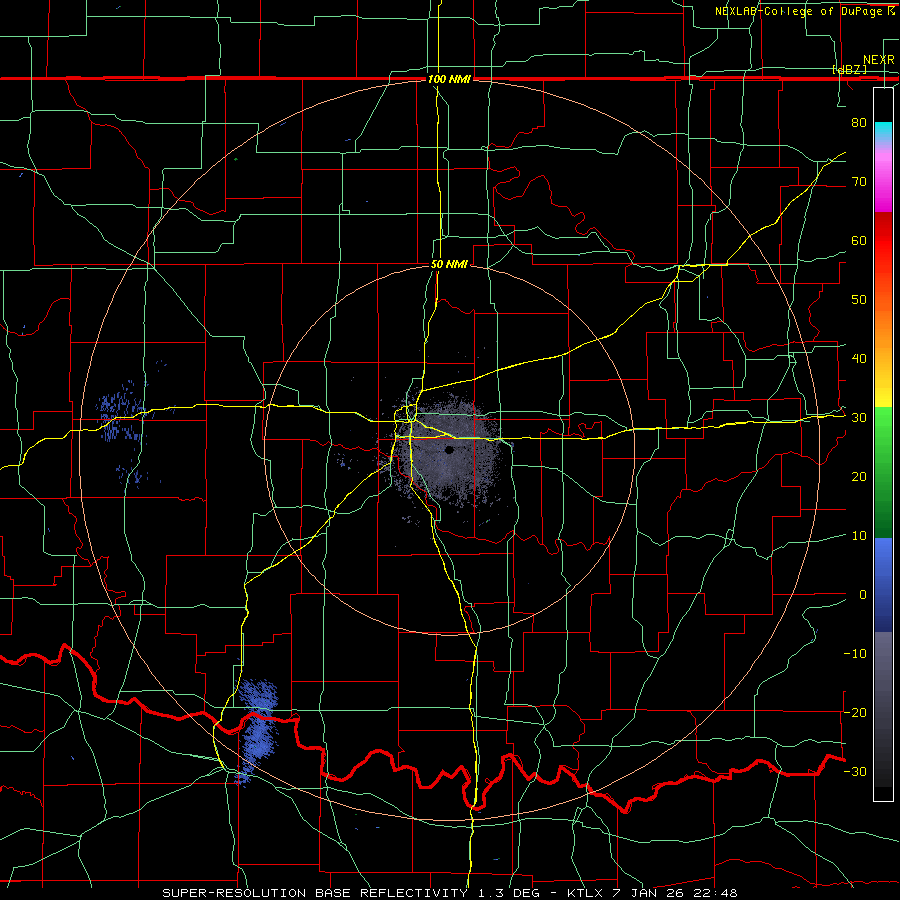Select the 60 dBZ scale value

click(859, 240)
